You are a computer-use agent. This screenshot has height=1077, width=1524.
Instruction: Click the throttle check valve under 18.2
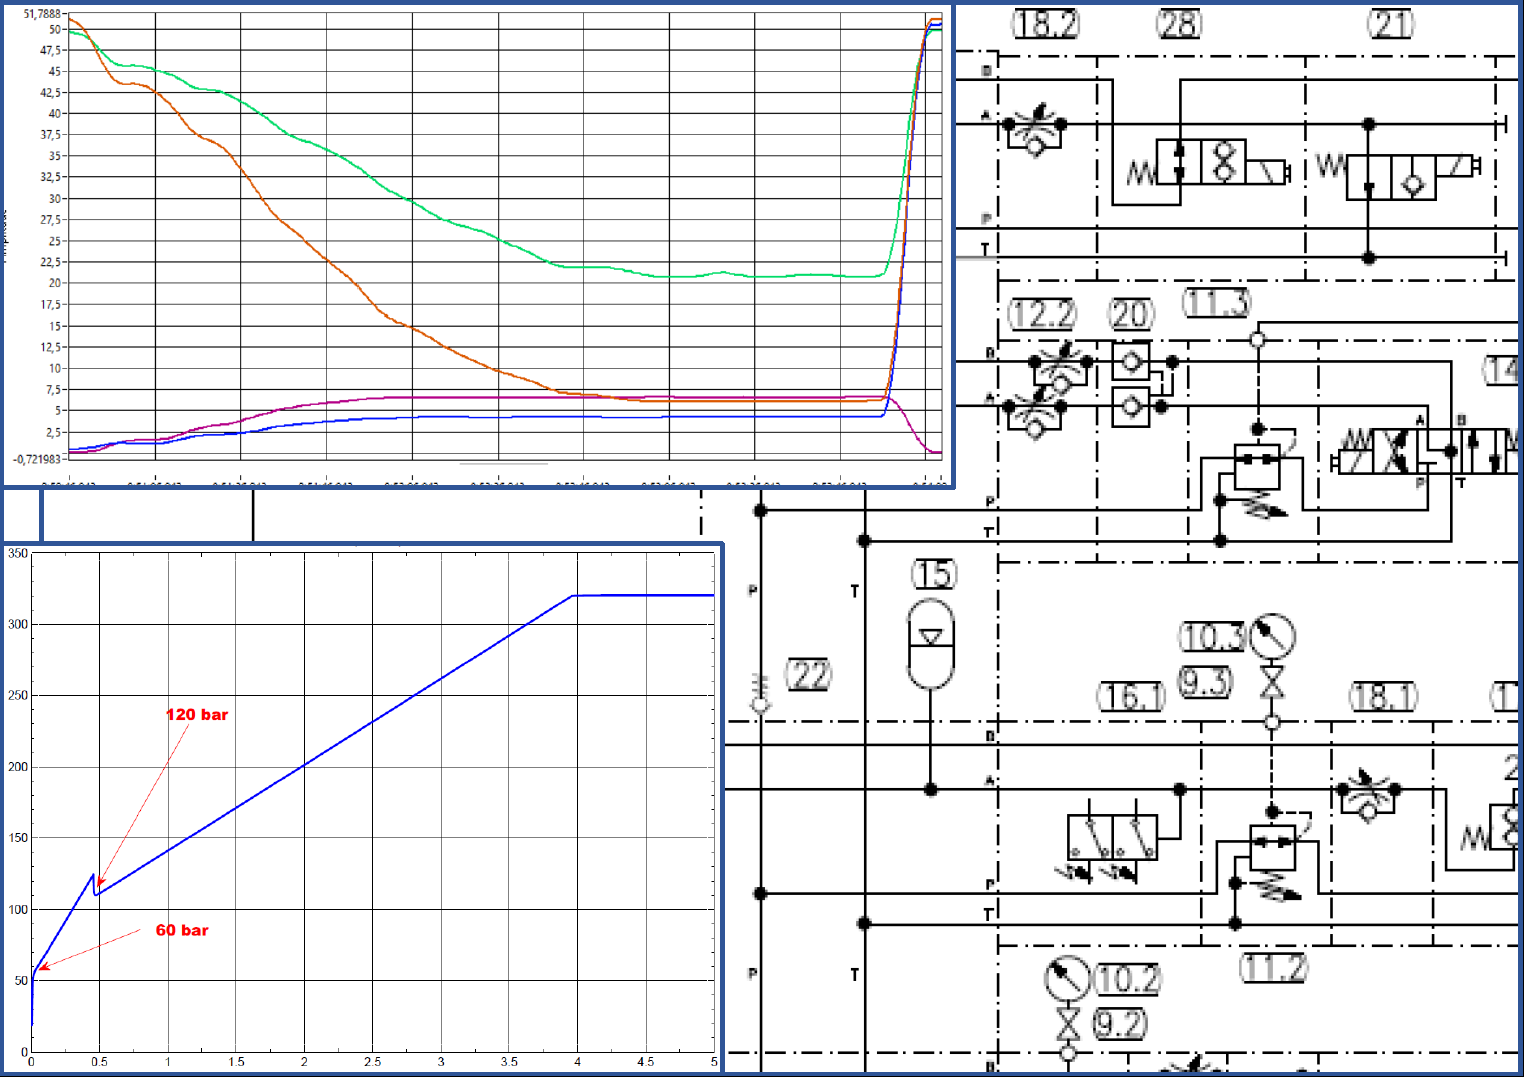tap(1036, 130)
